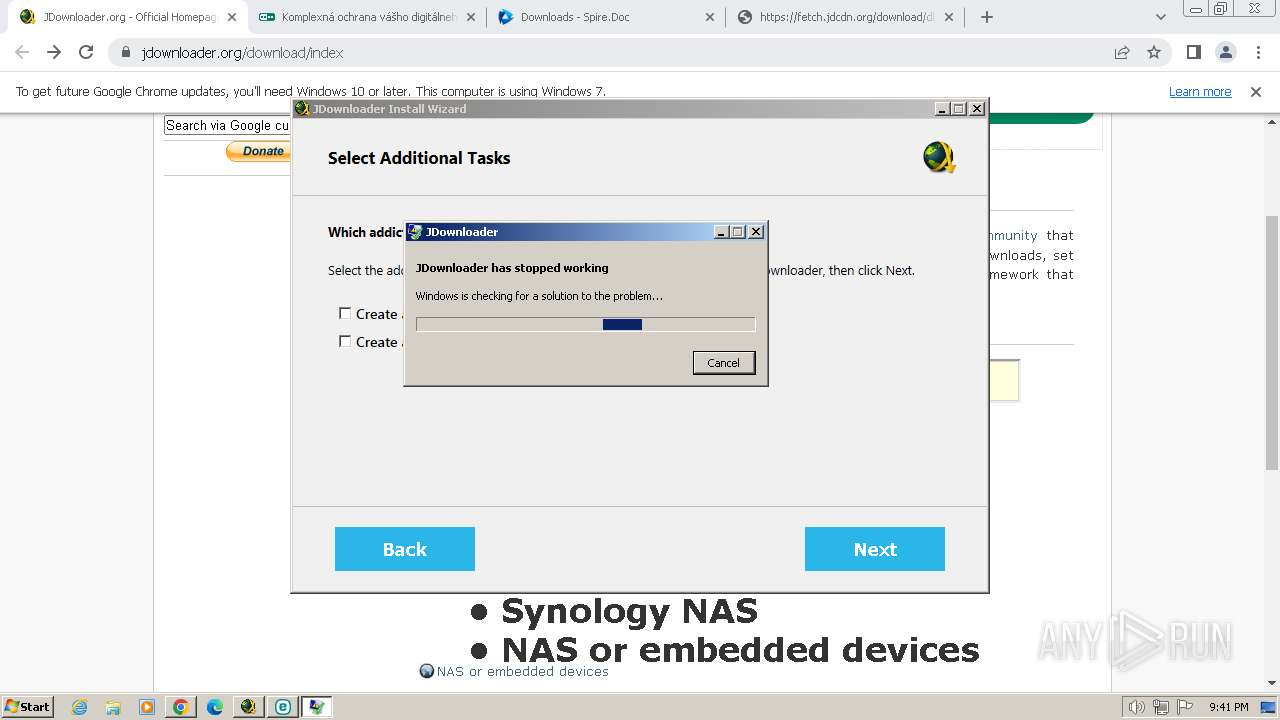
Task: Tick the second Create checkbox in the wizard
Action: pyautogui.click(x=345, y=342)
